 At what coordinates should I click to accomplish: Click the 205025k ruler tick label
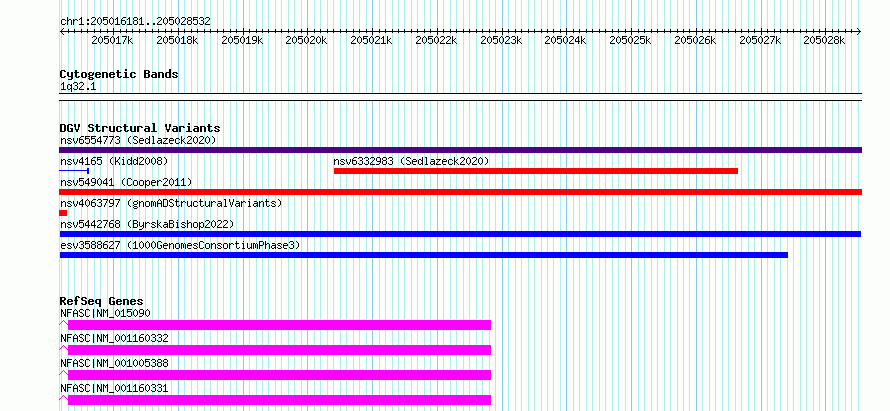[630, 40]
